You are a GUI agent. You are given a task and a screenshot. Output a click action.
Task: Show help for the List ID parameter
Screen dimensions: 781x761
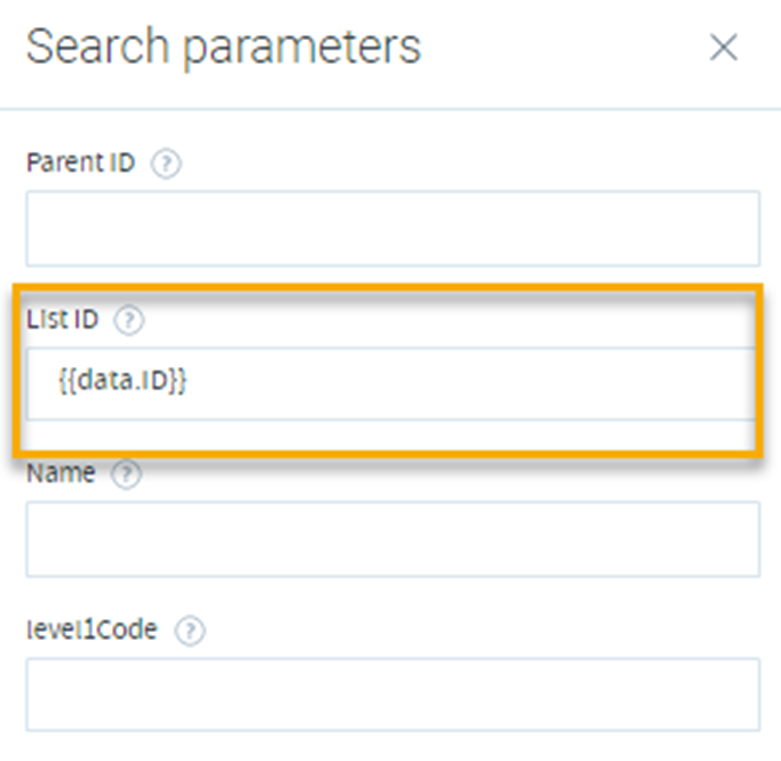[x=129, y=320]
